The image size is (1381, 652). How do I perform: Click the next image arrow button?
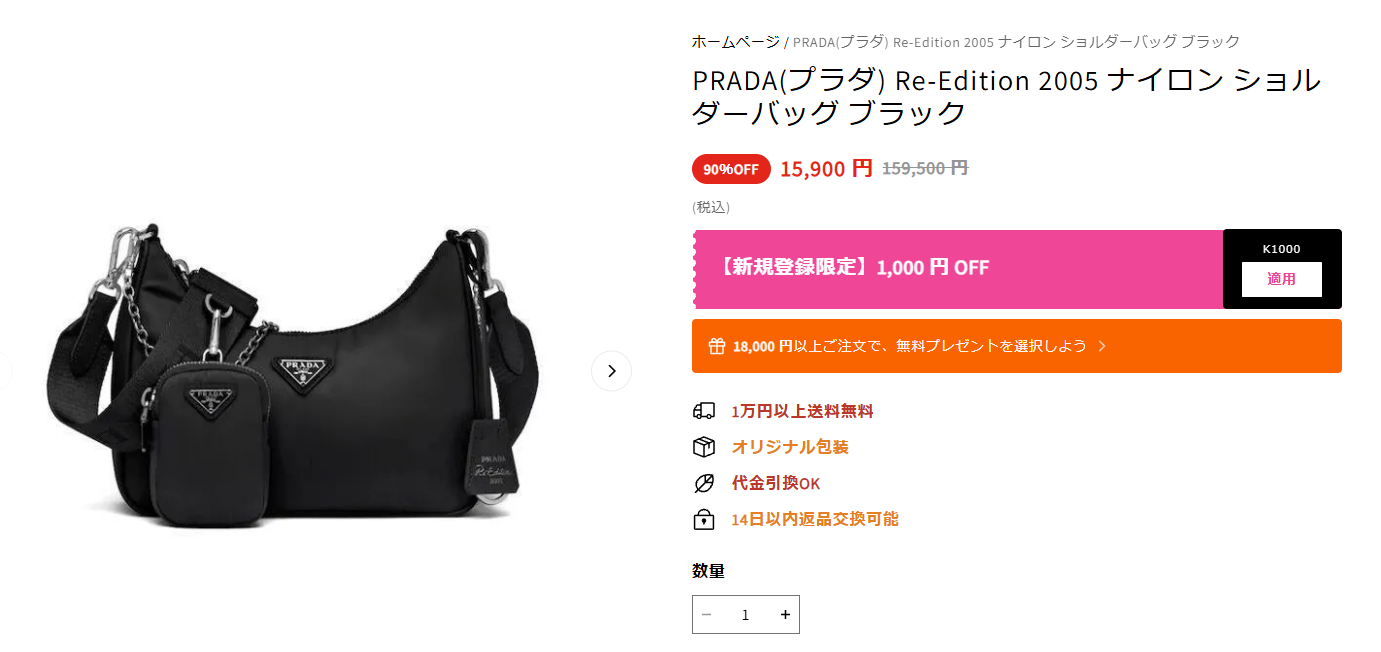pyautogui.click(x=611, y=371)
